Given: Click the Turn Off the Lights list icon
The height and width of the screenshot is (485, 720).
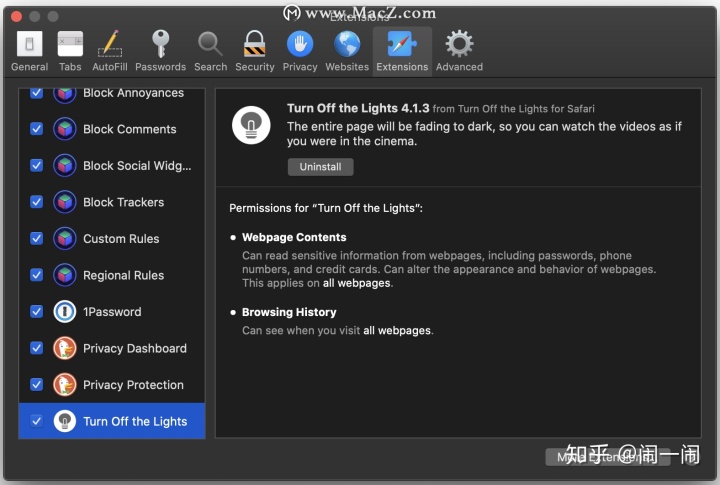Looking at the screenshot, I should point(65,421).
